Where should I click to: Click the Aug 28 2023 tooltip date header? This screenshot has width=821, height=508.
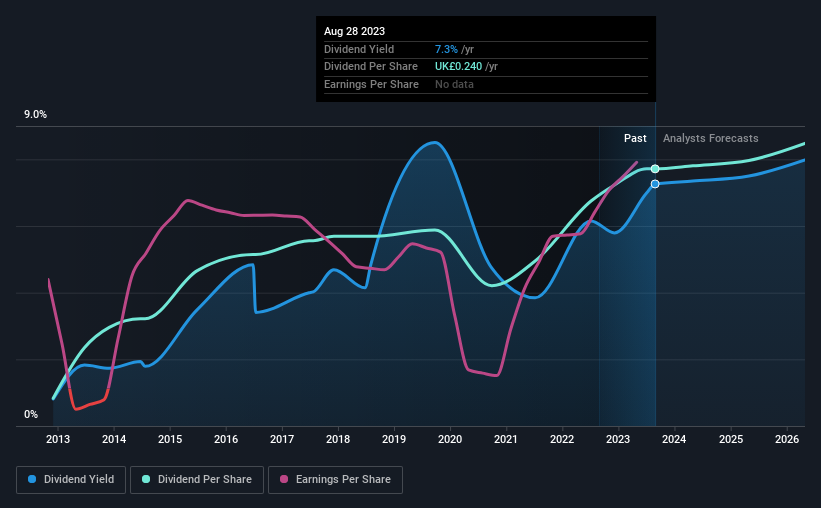click(354, 31)
